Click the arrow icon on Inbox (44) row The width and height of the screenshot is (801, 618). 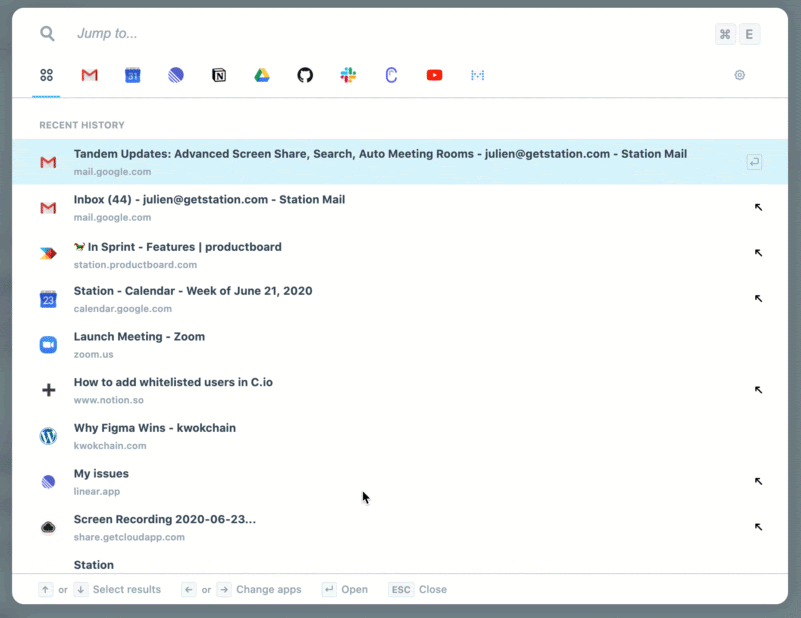coord(759,207)
